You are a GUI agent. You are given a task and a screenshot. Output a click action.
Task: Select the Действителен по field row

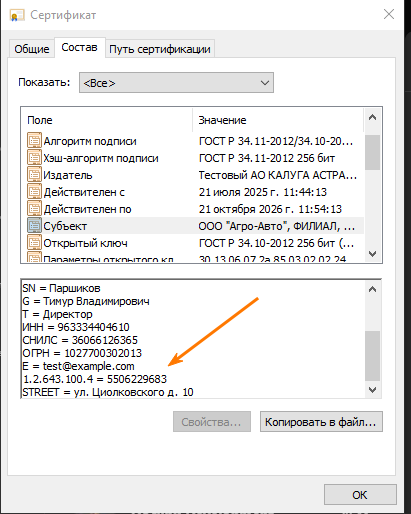pos(192,209)
